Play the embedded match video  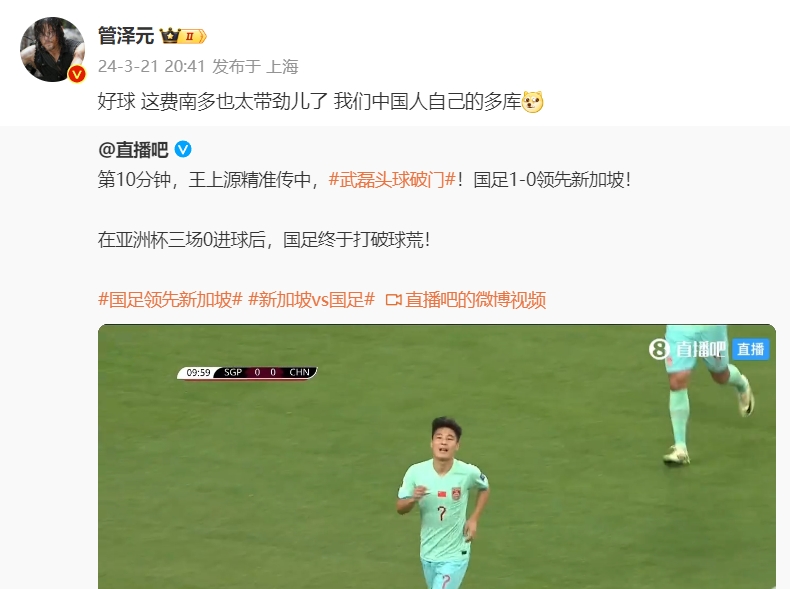point(437,456)
